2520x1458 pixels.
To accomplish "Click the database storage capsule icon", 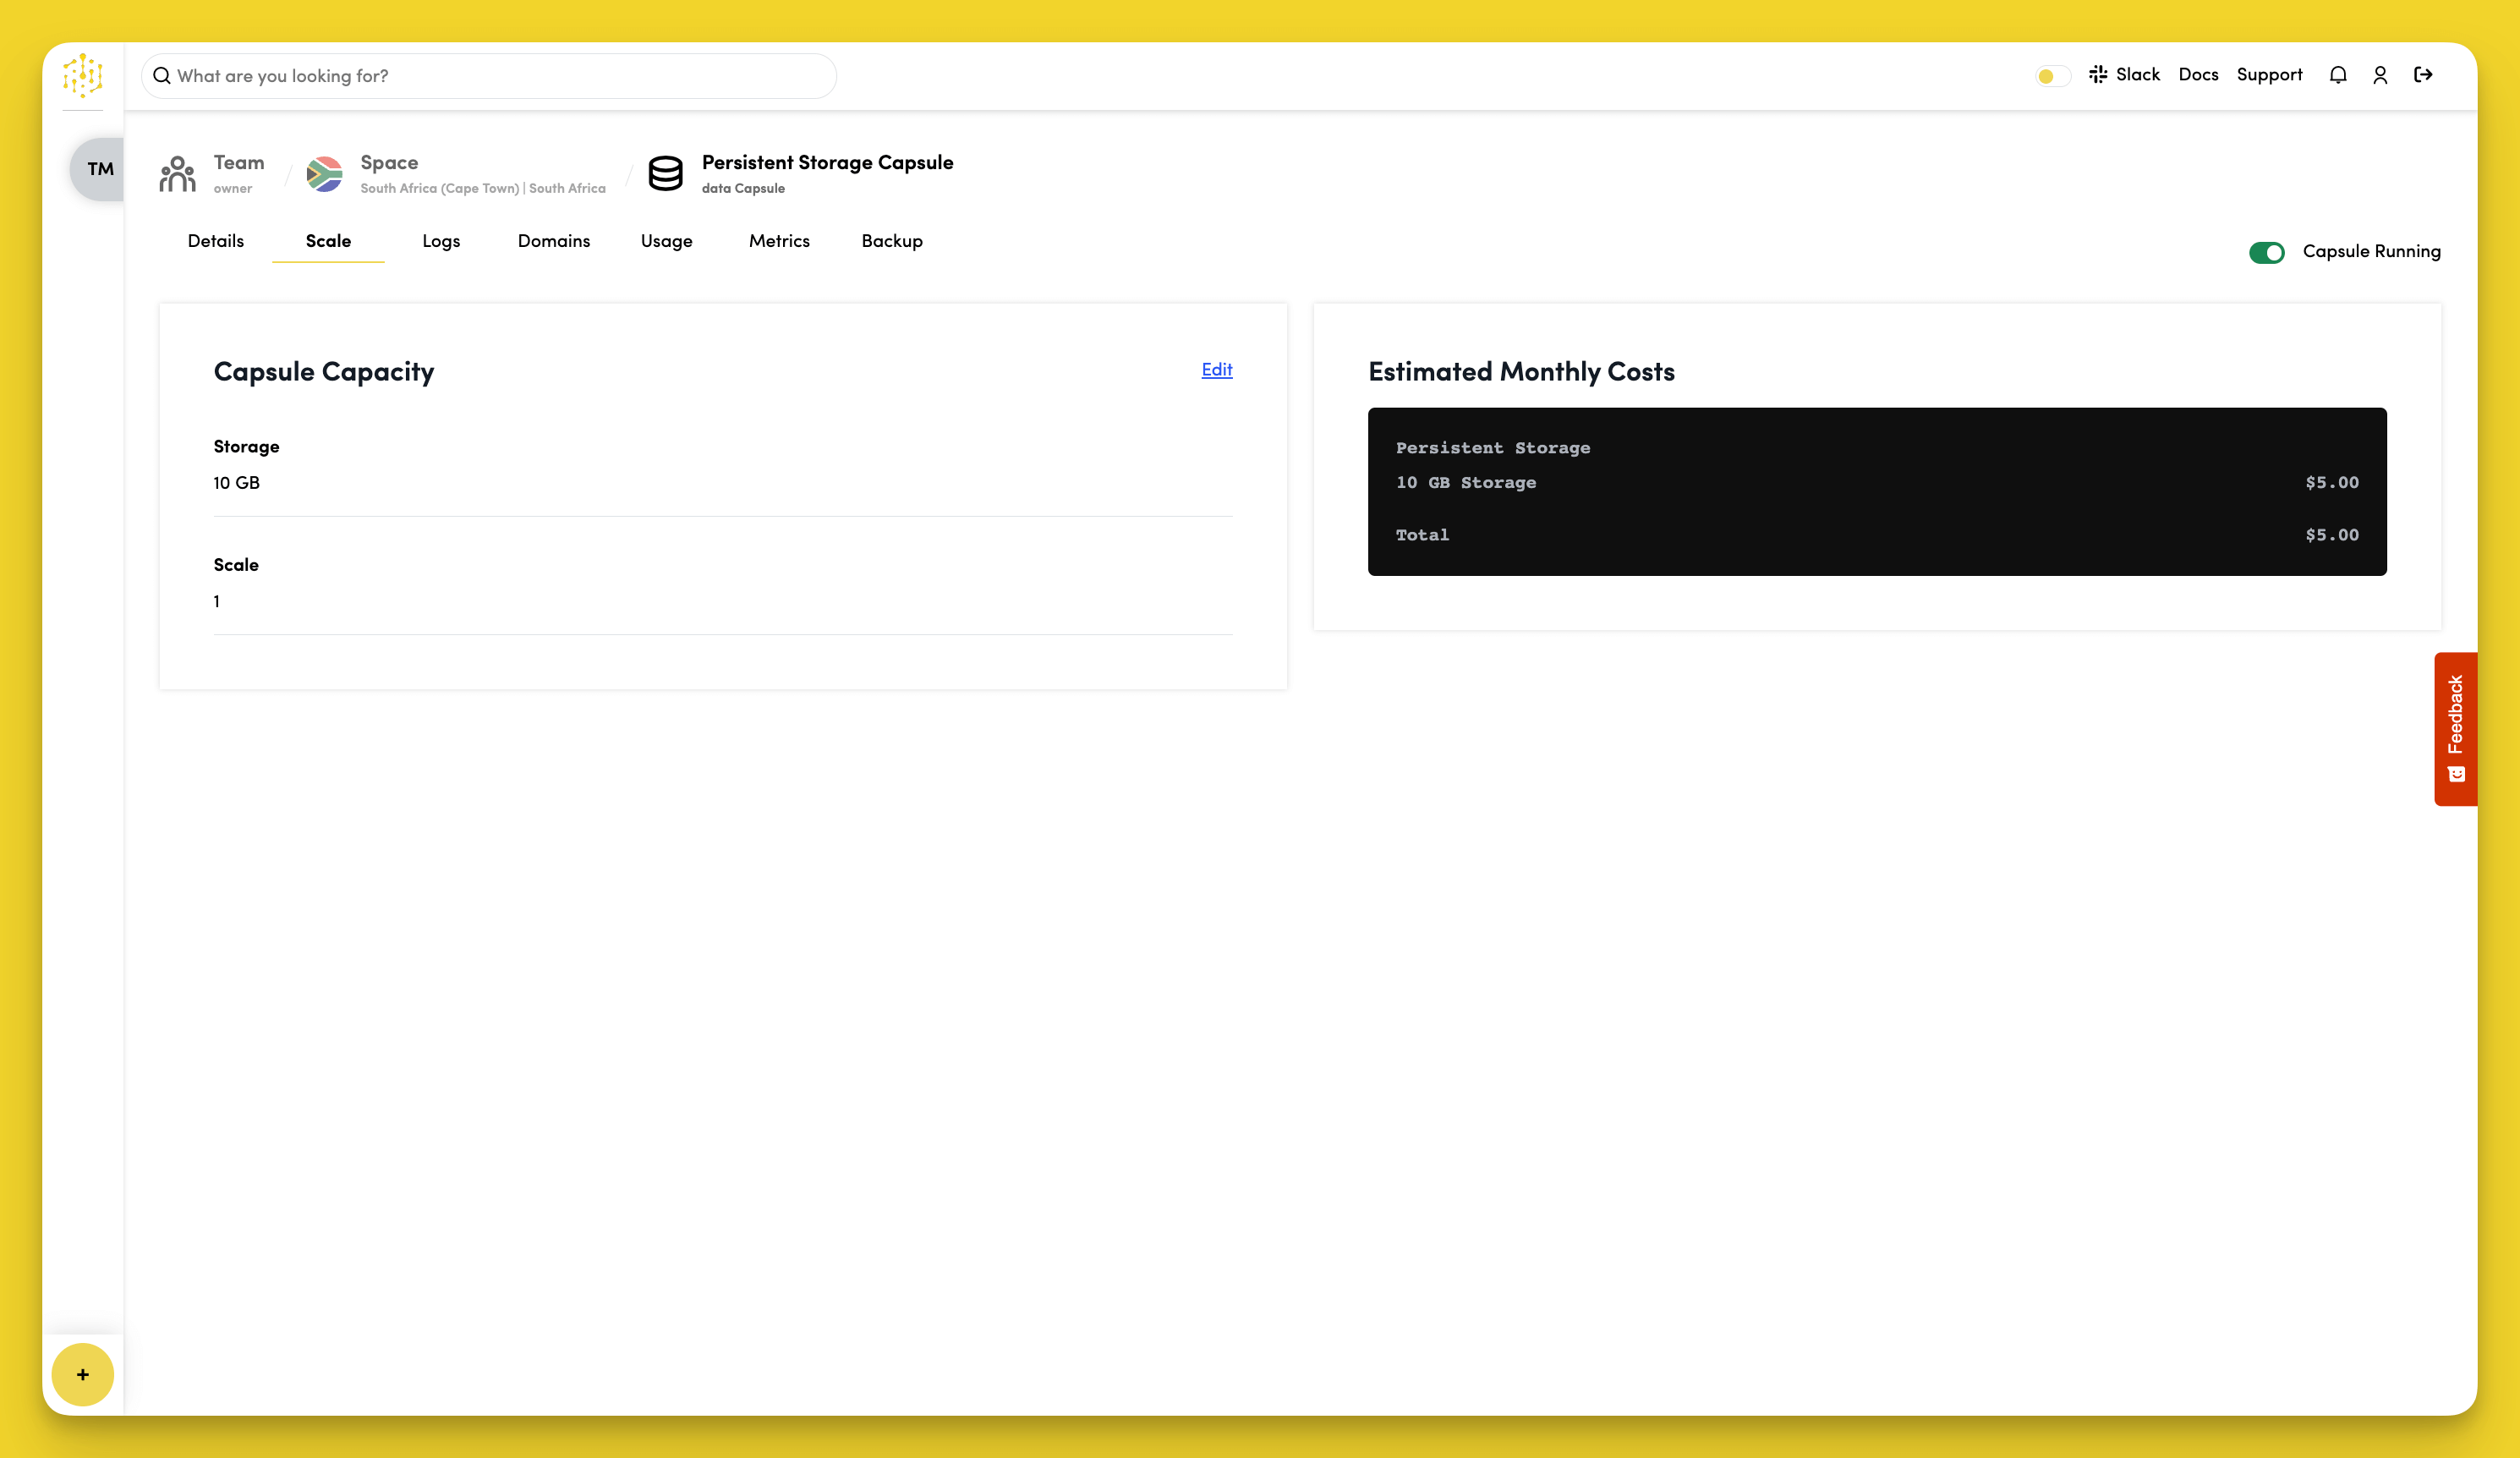I will 665,174.
